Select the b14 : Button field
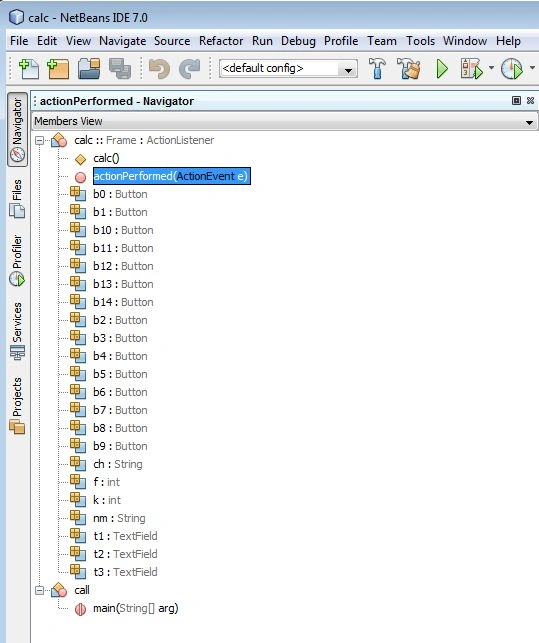The height and width of the screenshot is (643, 539). pos(123,303)
